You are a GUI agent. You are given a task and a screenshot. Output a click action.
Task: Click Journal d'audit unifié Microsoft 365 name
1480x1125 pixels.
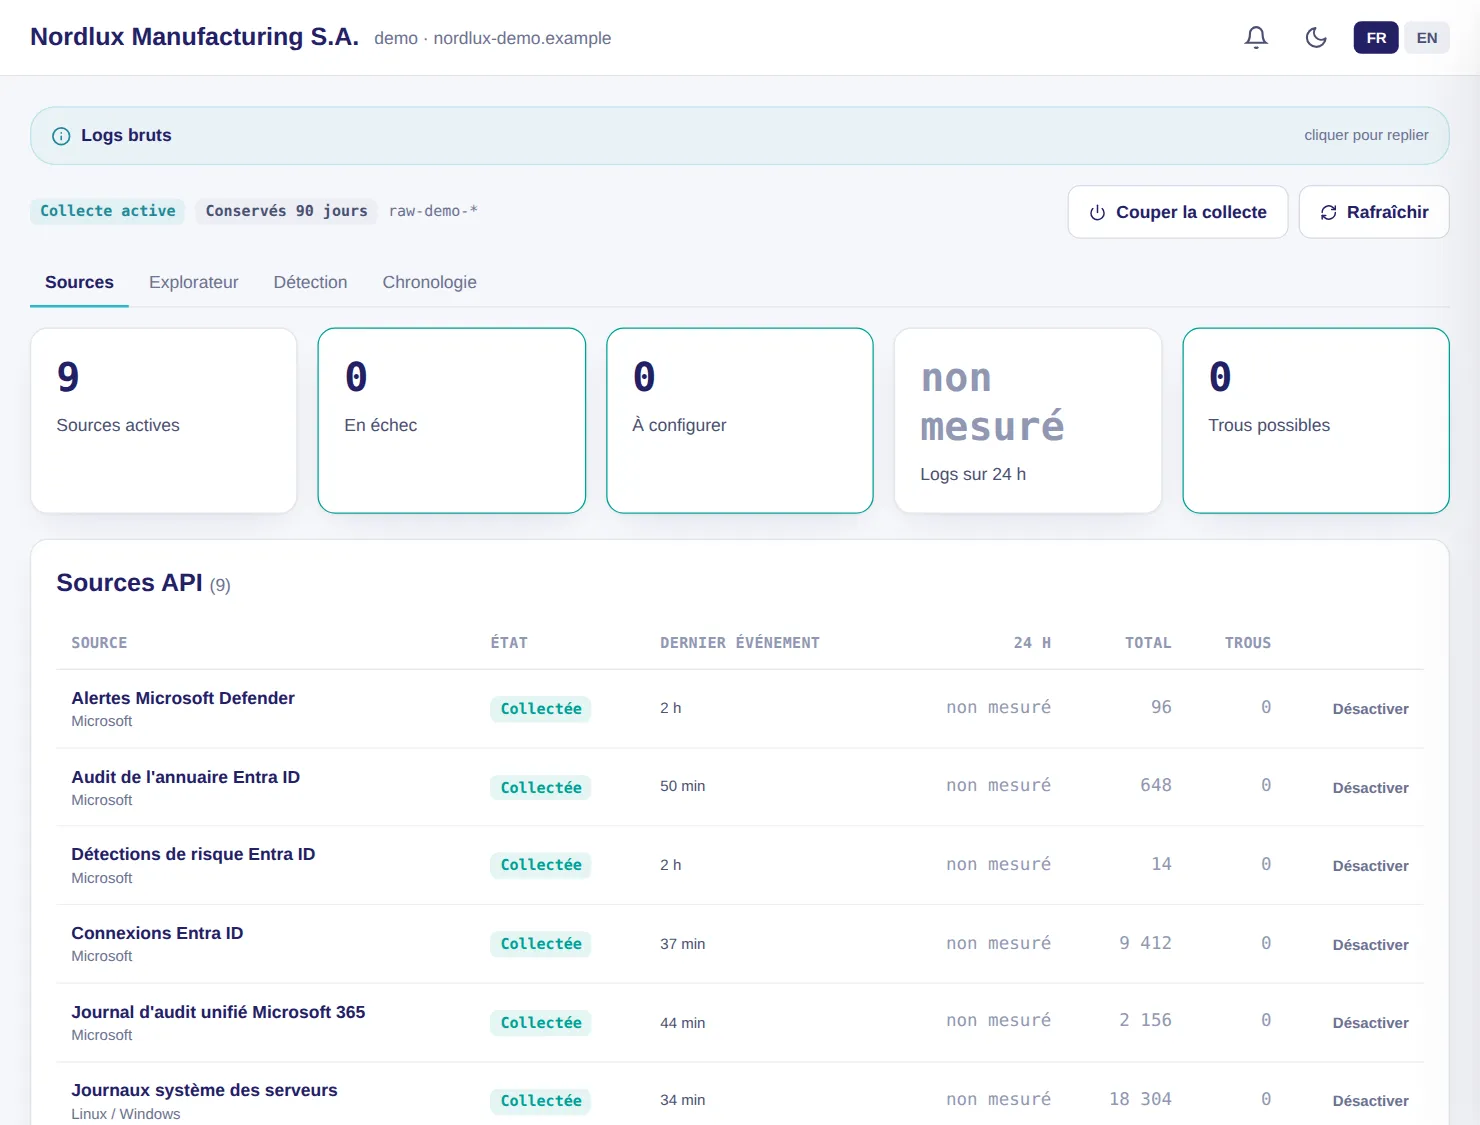[x=218, y=1012]
